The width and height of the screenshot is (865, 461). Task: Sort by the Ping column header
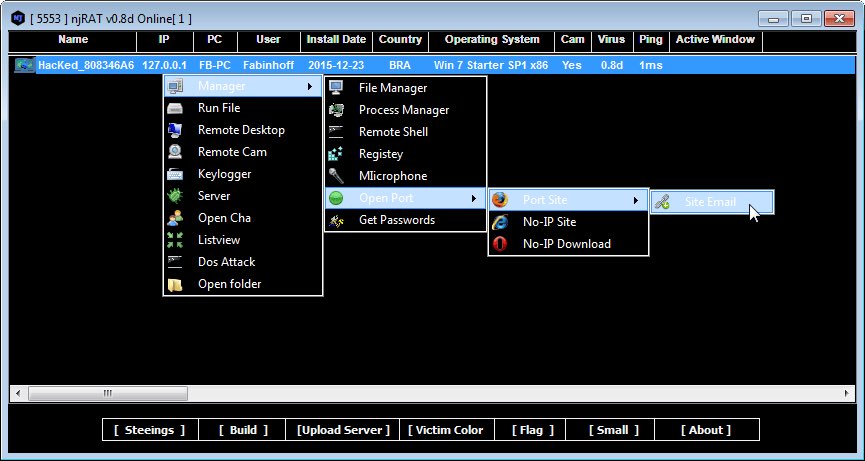[651, 40]
